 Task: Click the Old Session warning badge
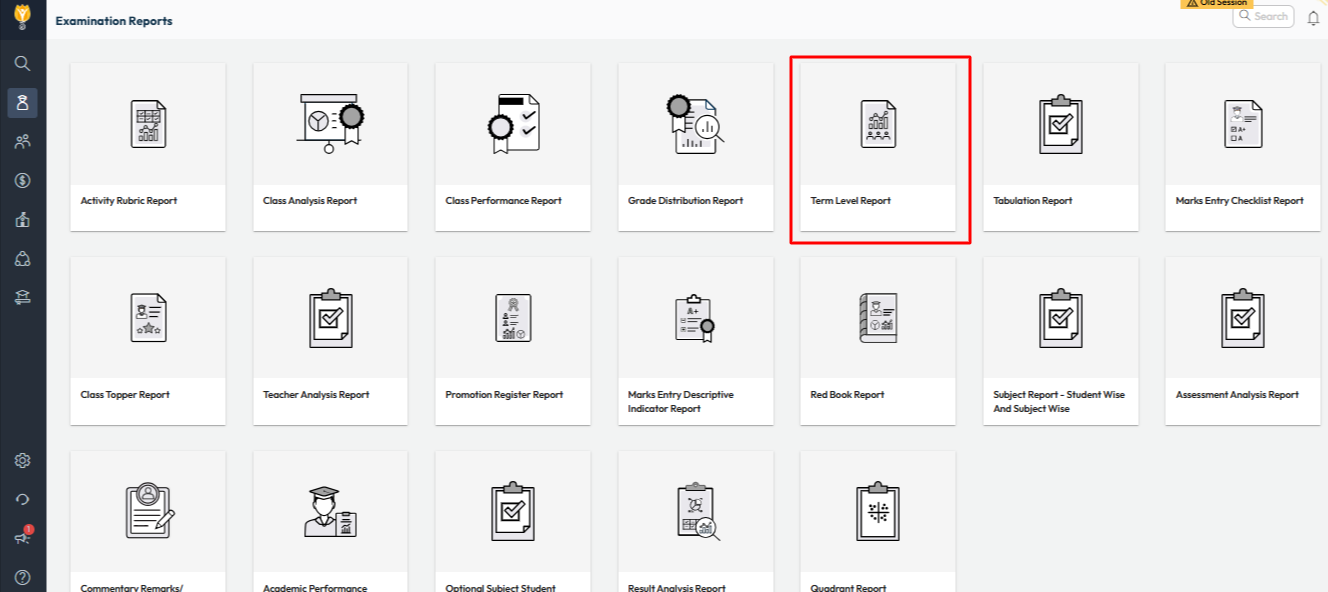[x=1216, y=4]
